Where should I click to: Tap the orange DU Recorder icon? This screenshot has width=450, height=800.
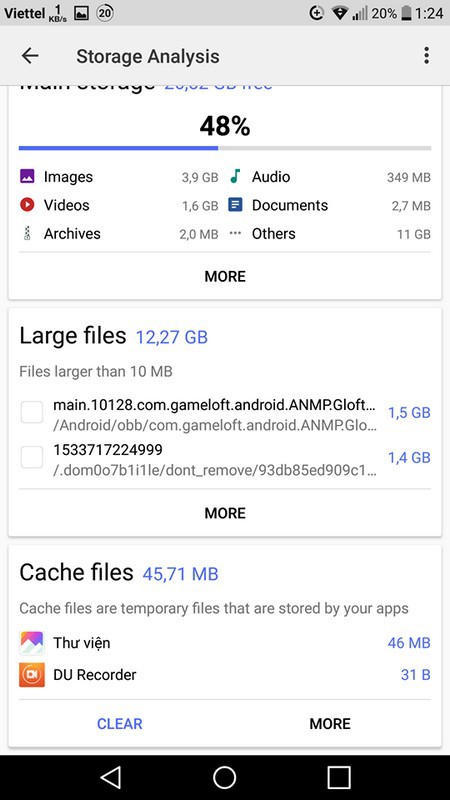[32, 674]
